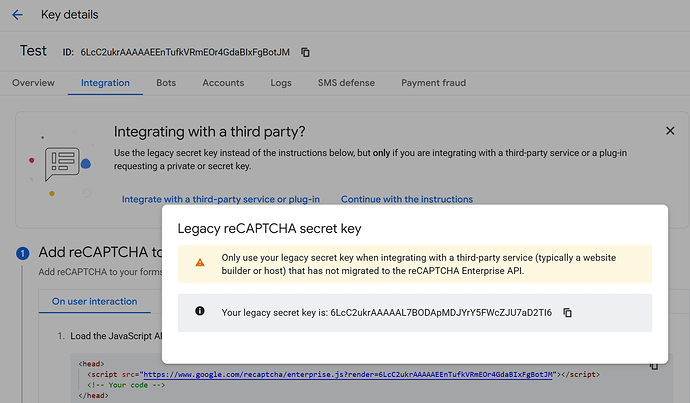
Task: Click the legacy secret key value text
Action: click(x=441, y=313)
